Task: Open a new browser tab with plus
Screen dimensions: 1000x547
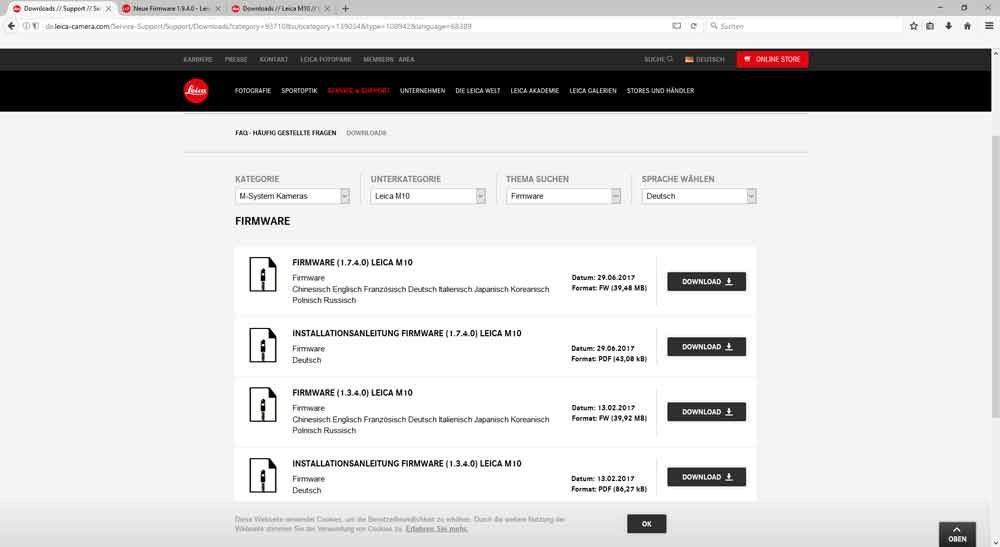Action: tap(346, 8)
